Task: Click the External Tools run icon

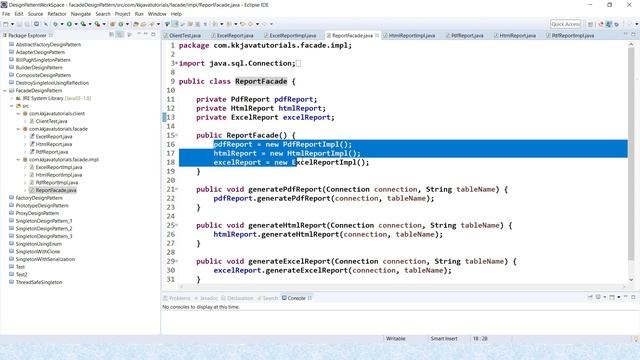Action: pos(97,24)
